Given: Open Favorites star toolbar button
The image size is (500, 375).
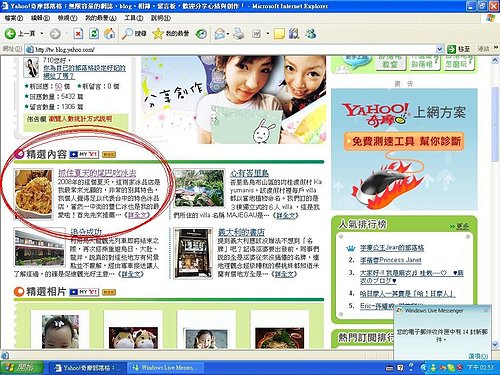Looking at the screenshot, I should click(x=171, y=34).
